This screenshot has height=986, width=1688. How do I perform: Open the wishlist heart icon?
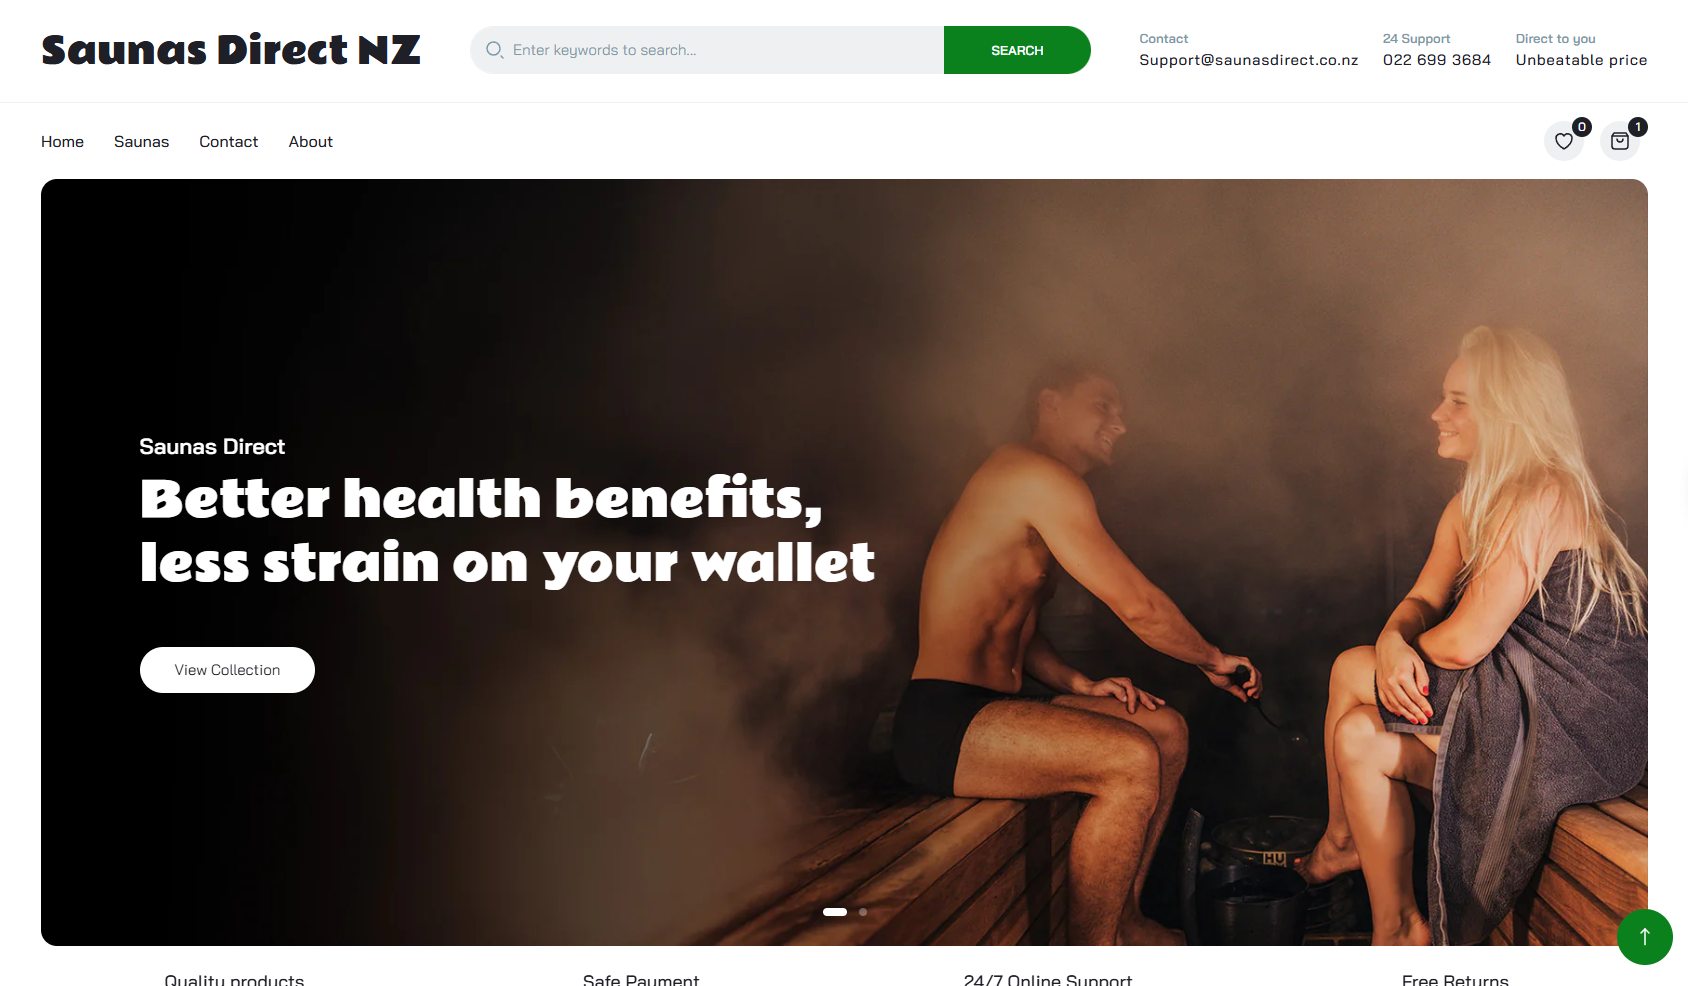coord(1564,141)
